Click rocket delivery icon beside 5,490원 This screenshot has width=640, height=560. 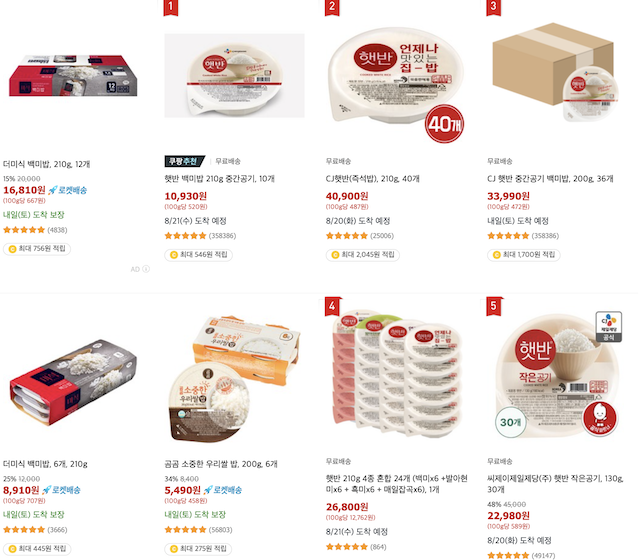click(208, 490)
